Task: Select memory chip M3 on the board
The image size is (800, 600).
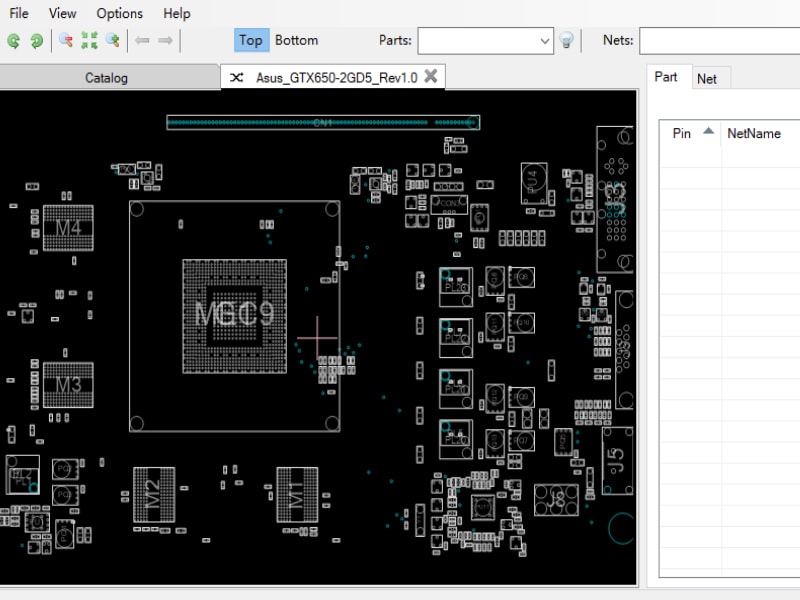Action: coord(68,385)
